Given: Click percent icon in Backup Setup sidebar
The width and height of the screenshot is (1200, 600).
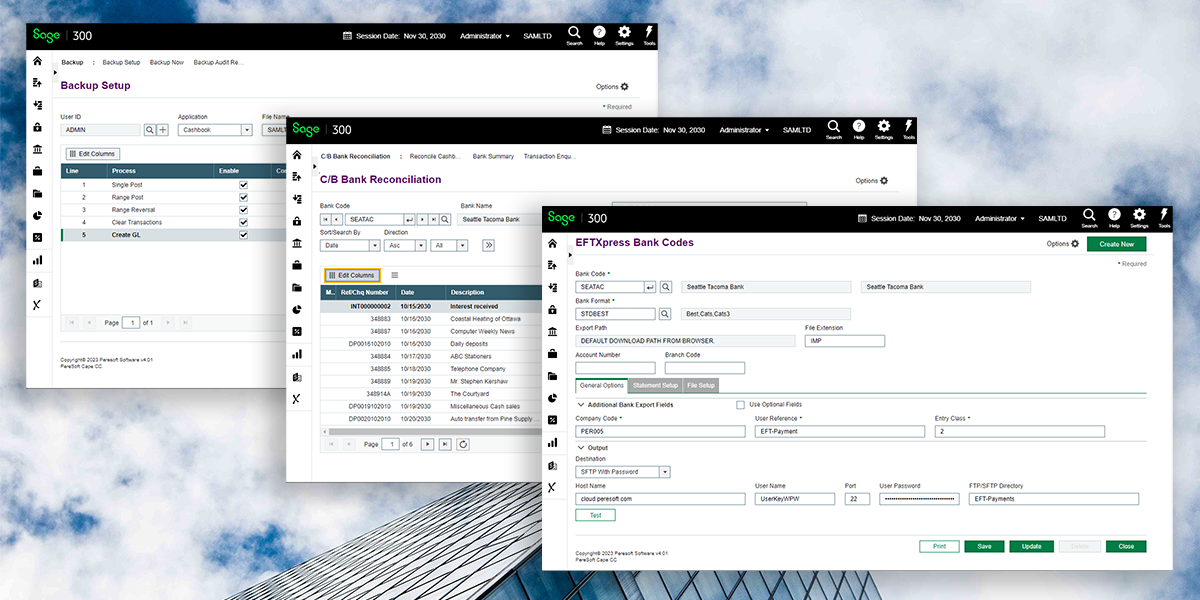Looking at the screenshot, I should (37, 237).
